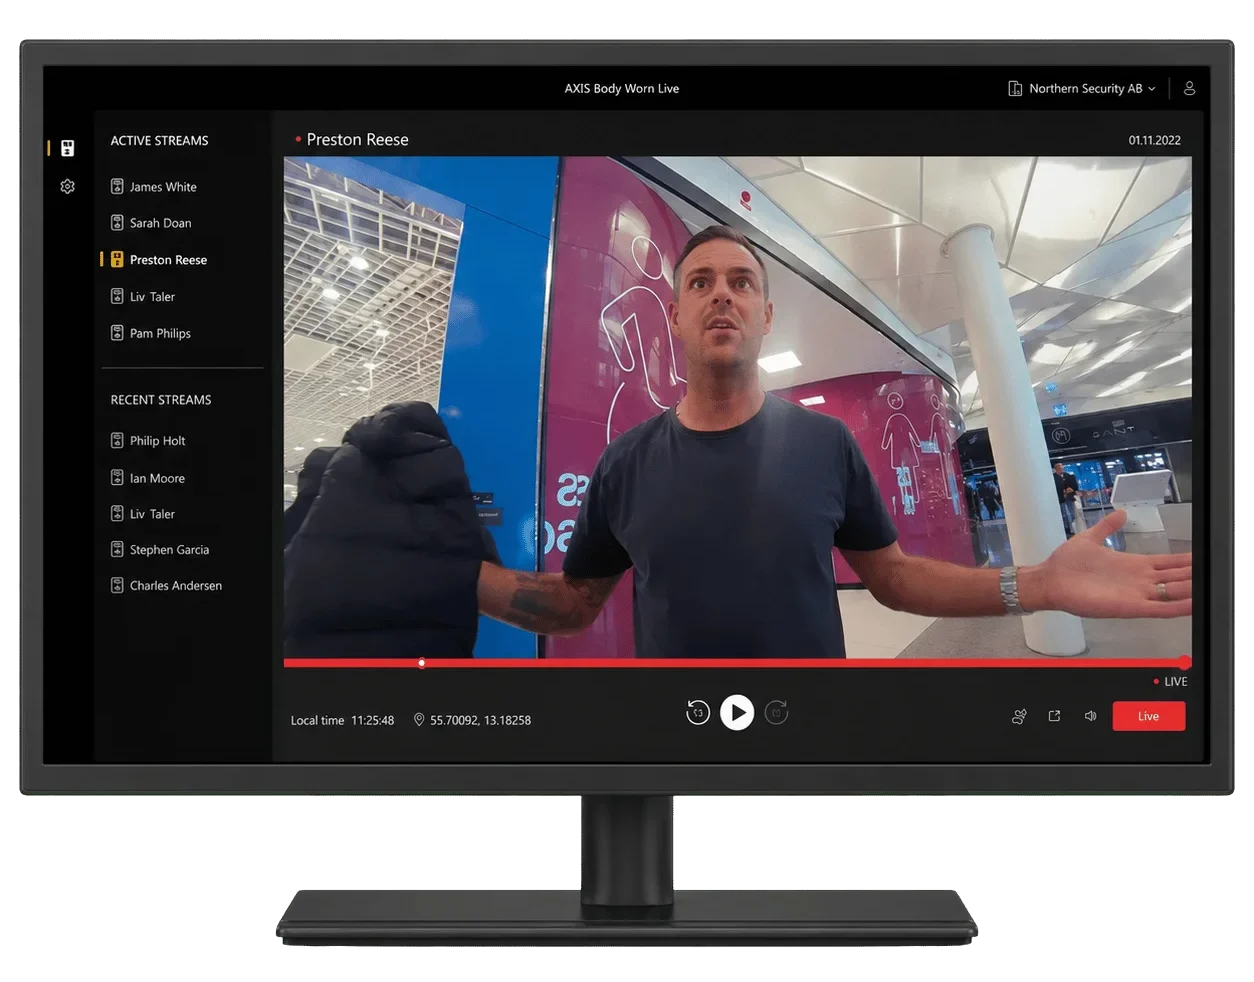The width and height of the screenshot is (1254, 982).
Task: Click the camera icon beside Stephen Garcia
Action: (x=117, y=549)
